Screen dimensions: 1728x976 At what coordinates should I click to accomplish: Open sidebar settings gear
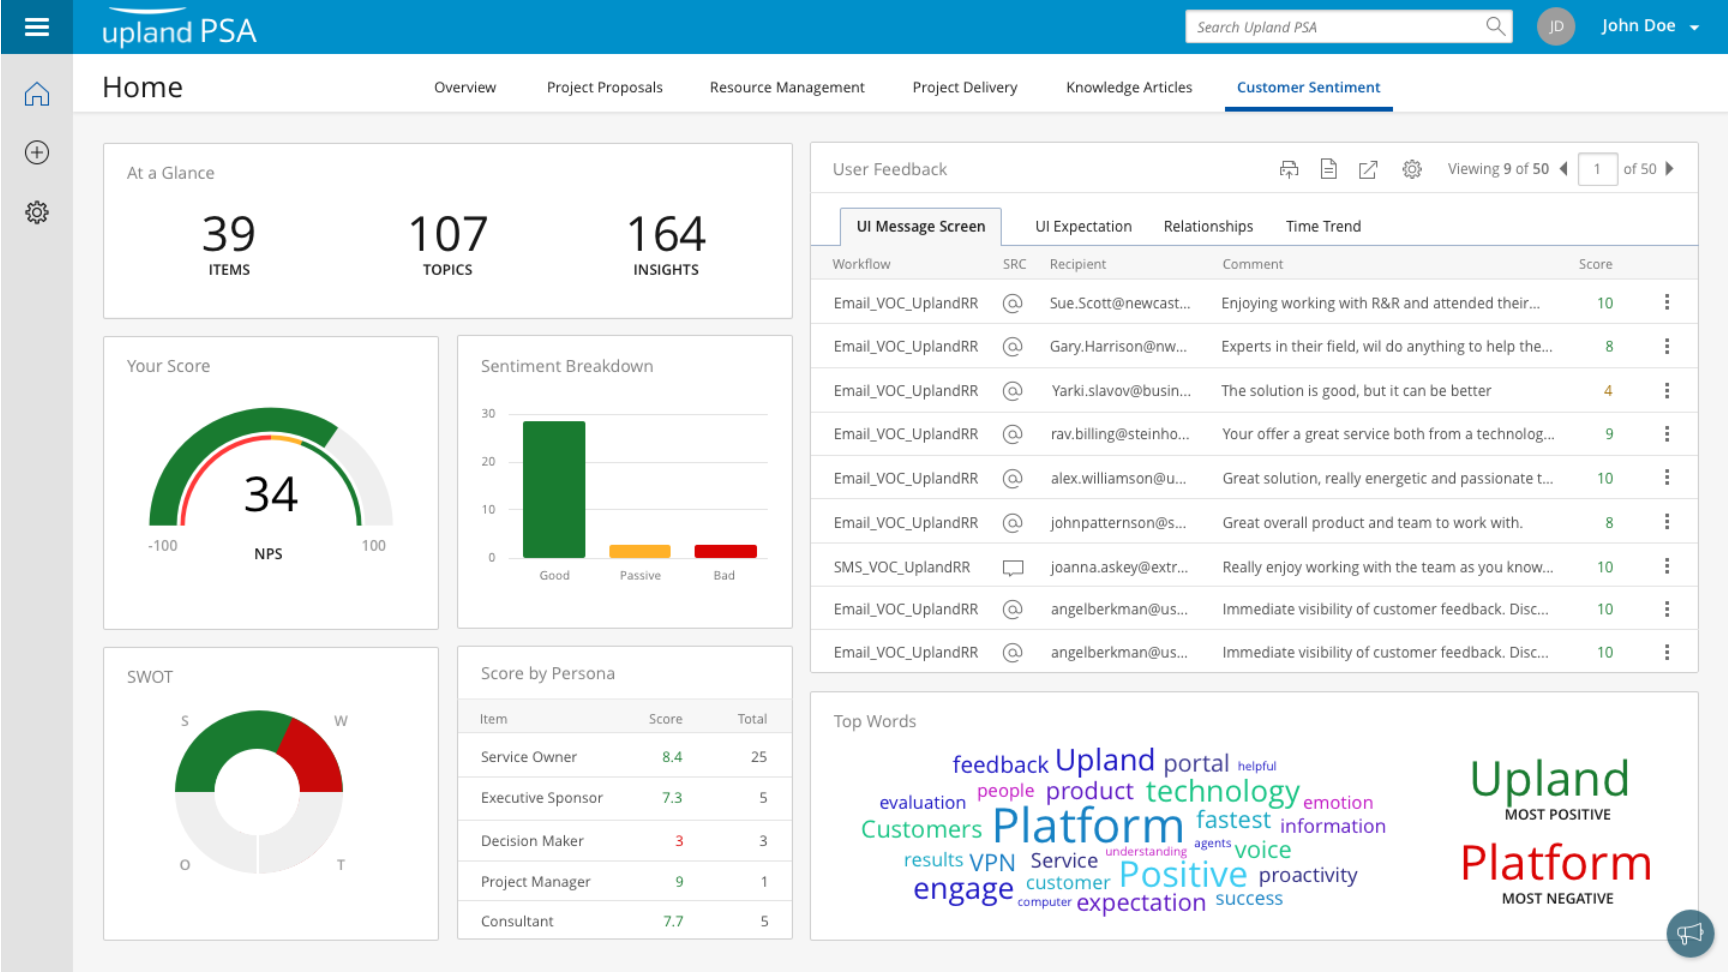(37, 212)
